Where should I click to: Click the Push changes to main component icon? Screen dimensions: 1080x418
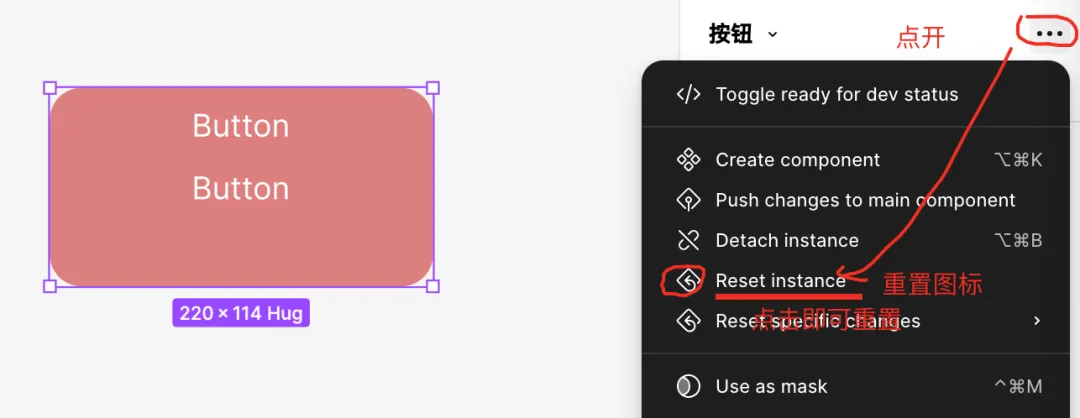coord(688,200)
